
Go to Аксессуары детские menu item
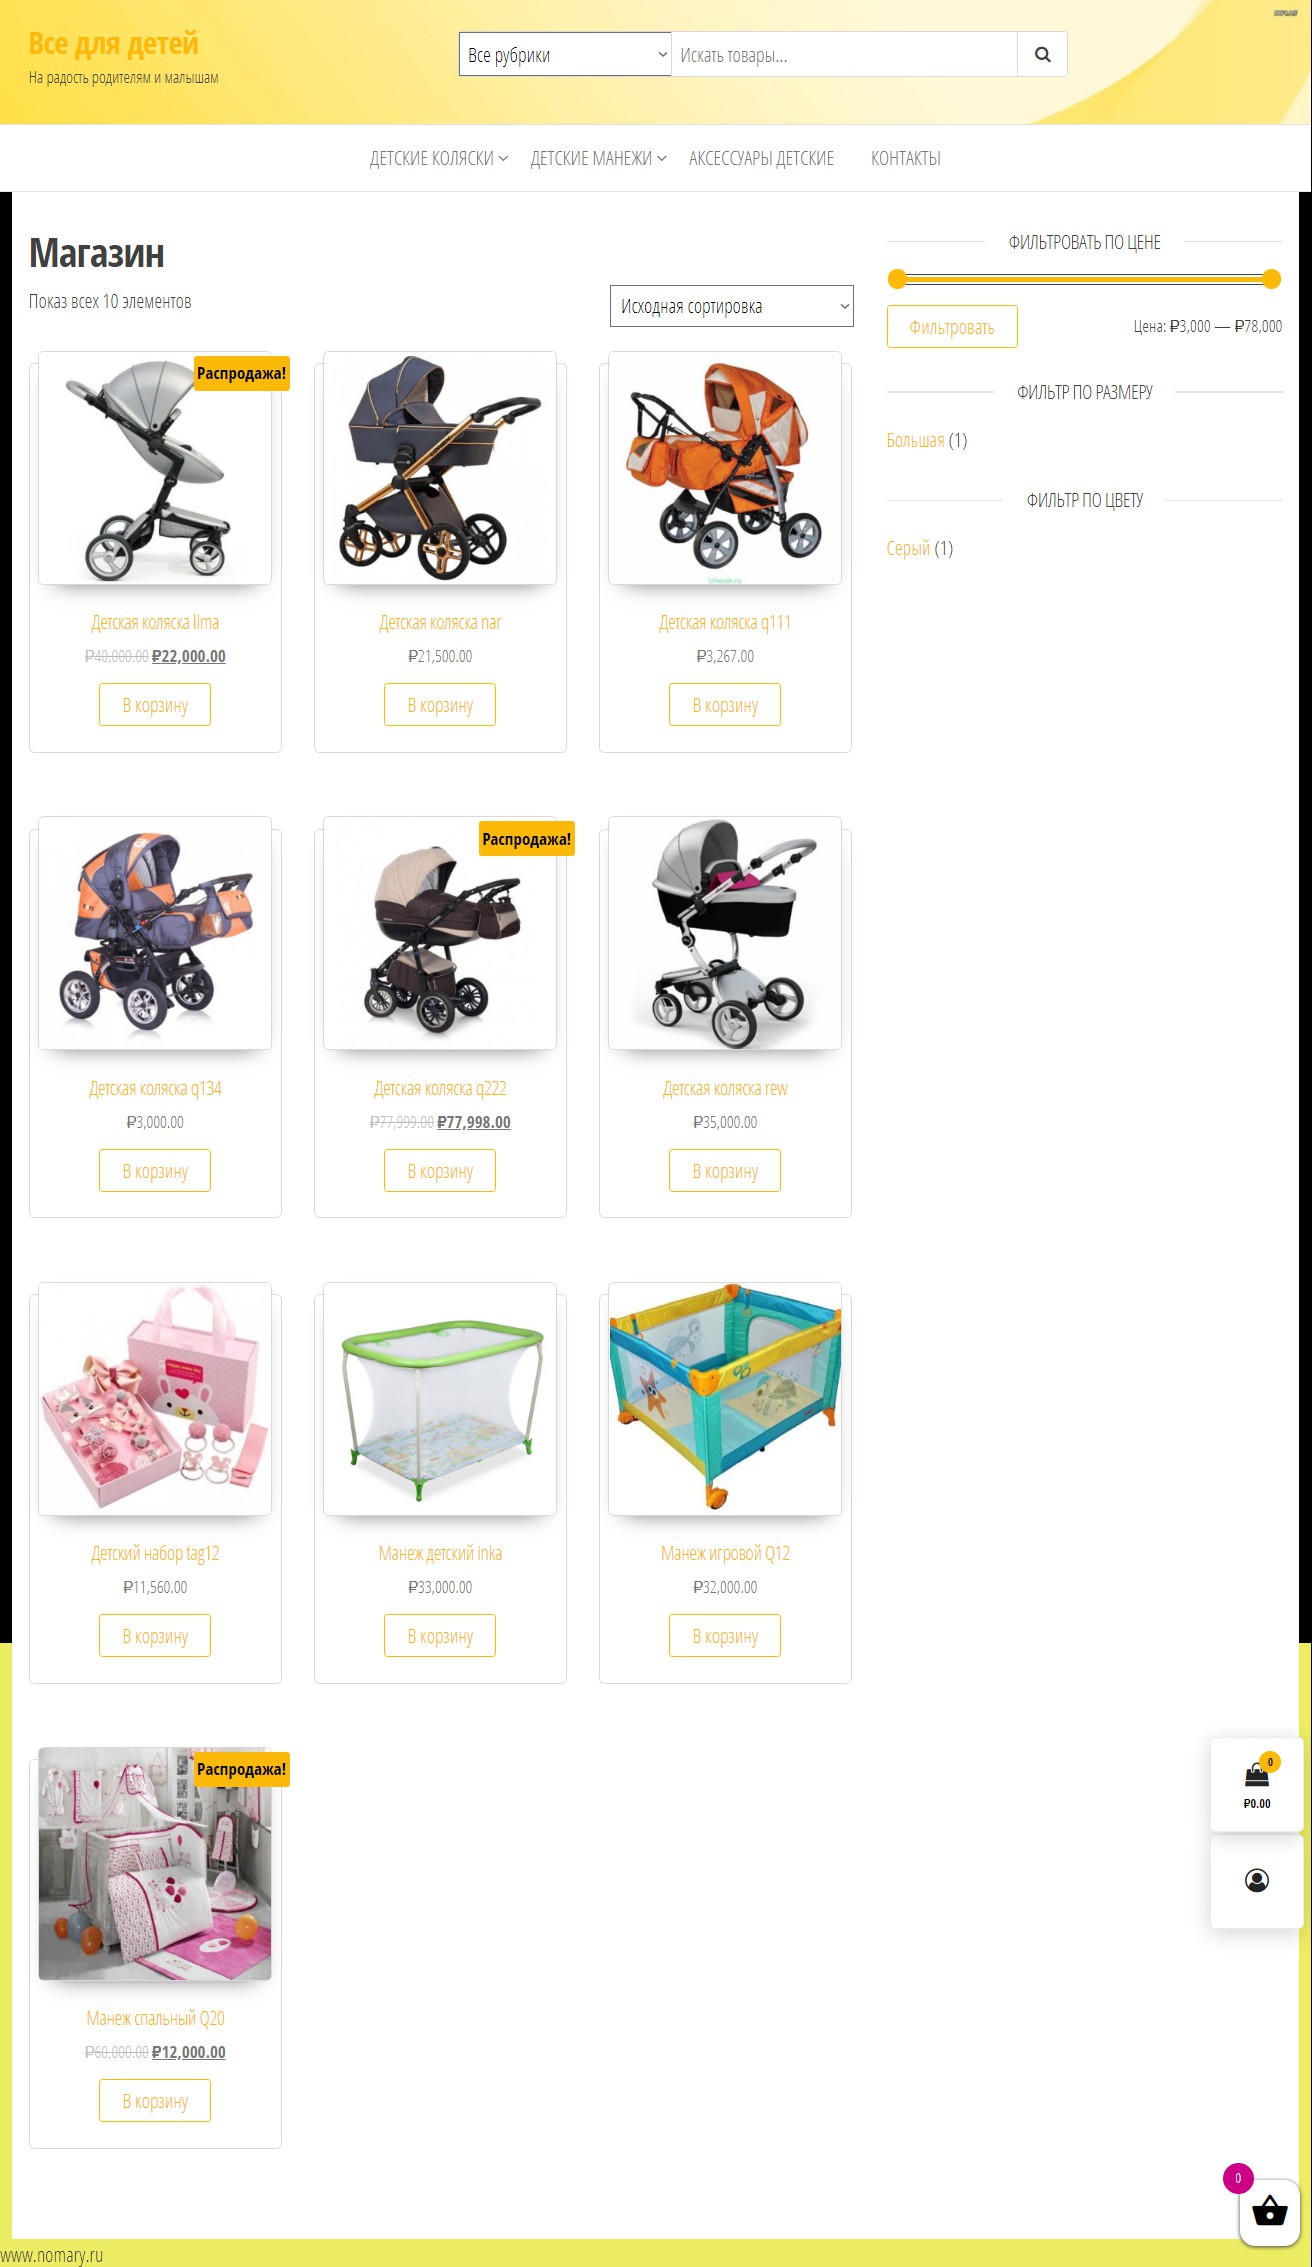tap(761, 158)
